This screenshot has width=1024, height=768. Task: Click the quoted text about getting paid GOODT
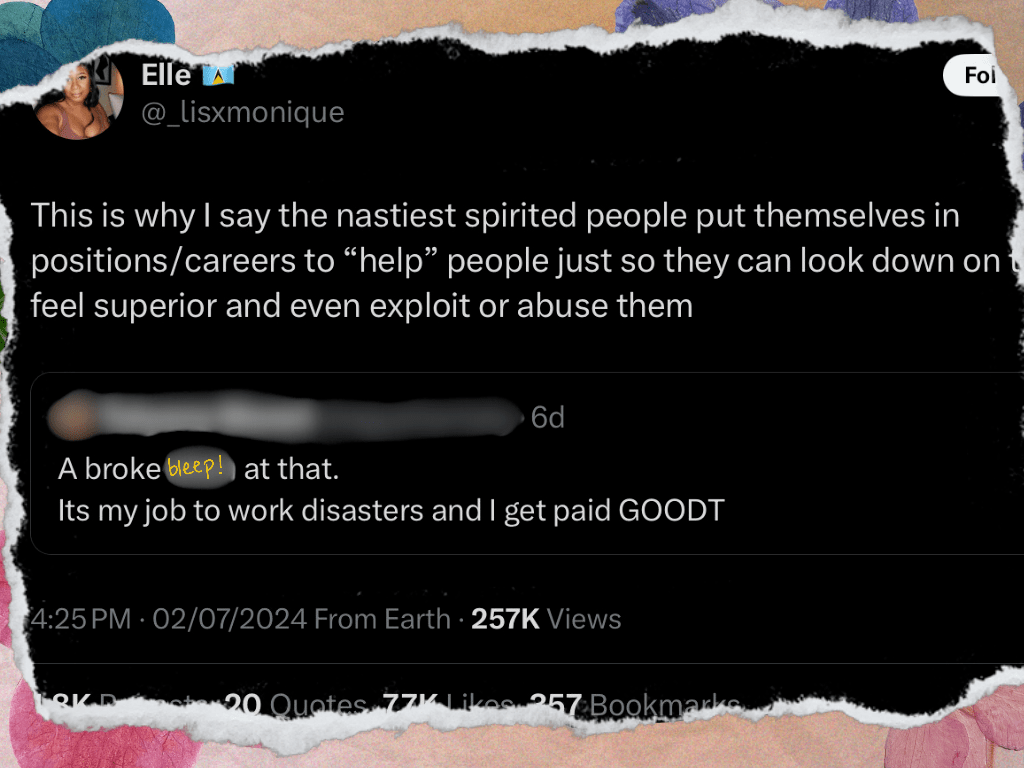pos(391,511)
